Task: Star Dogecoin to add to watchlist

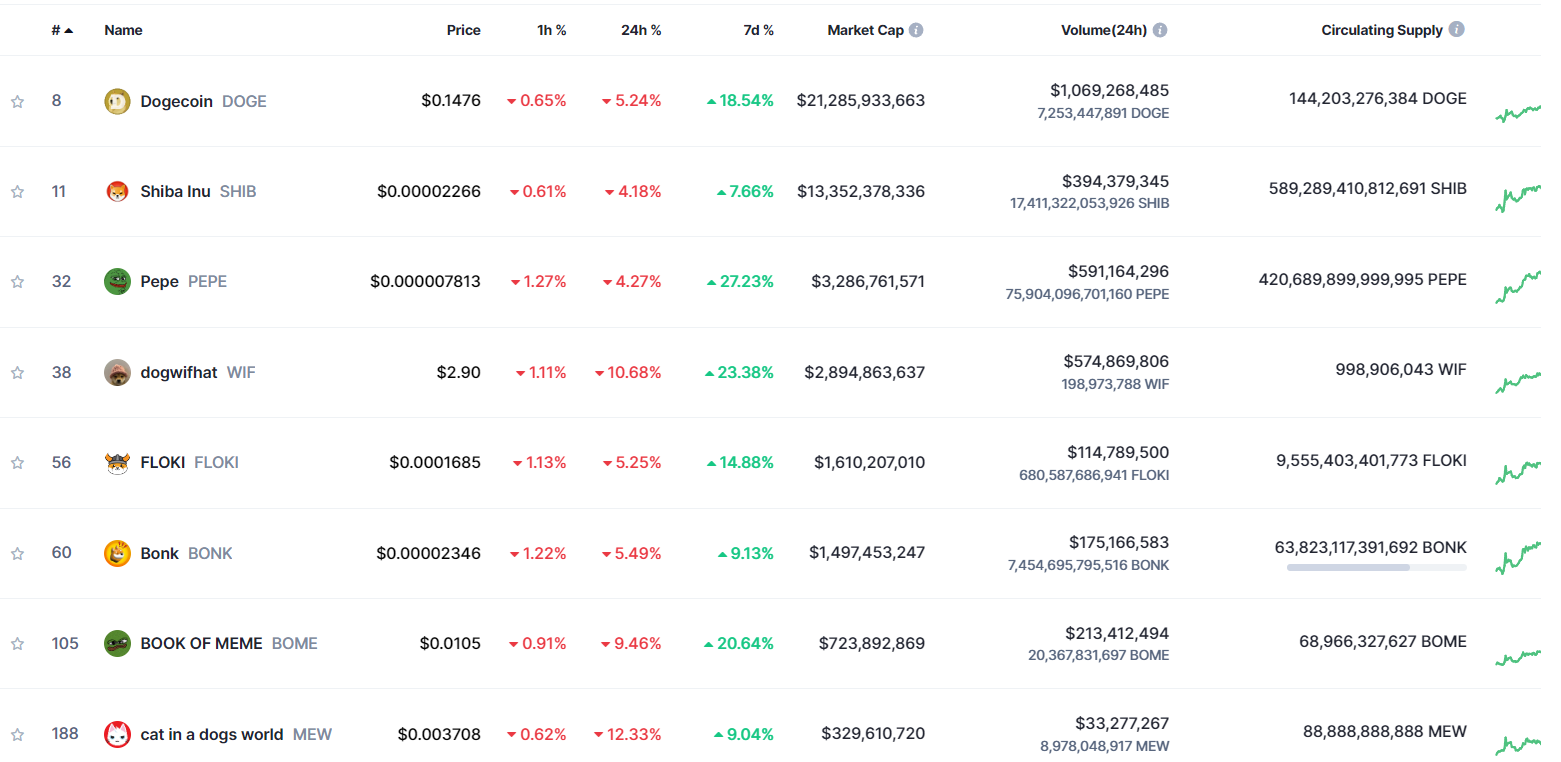Action: (x=17, y=101)
